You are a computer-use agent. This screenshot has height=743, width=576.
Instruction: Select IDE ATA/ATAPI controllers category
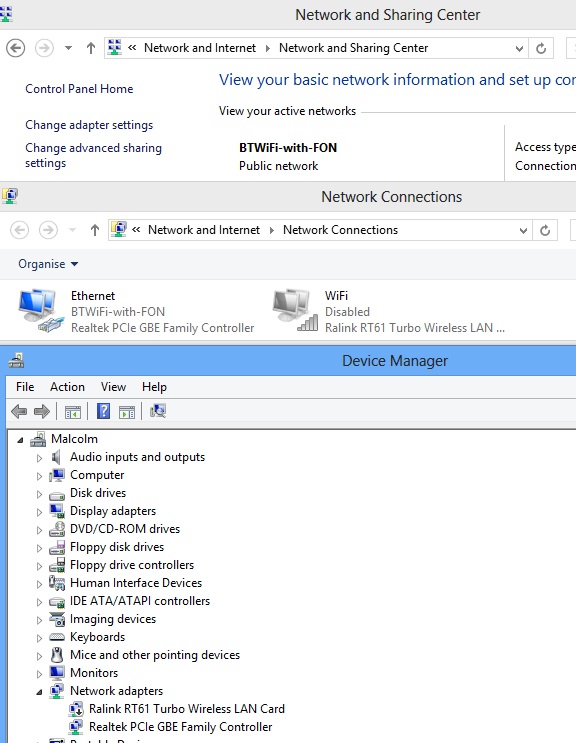click(140, 601)
